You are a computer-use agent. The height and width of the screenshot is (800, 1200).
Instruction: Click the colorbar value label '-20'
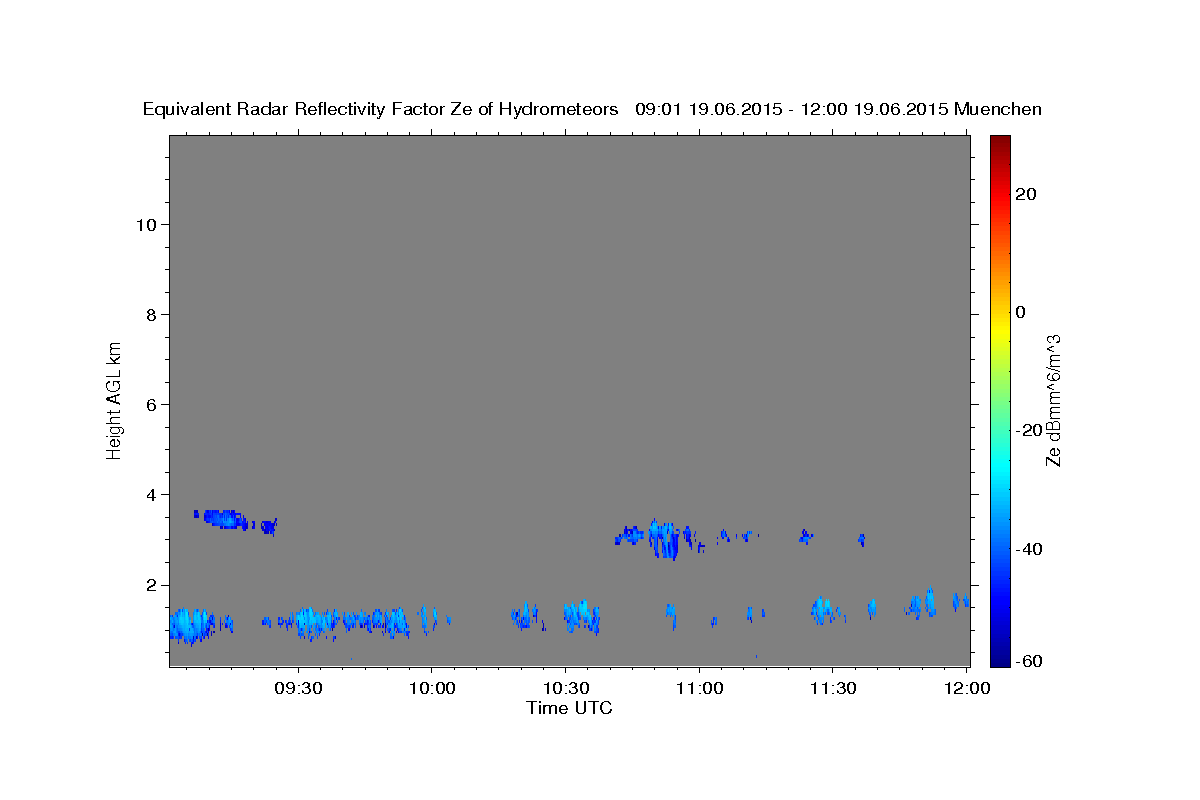pos(1028,430)
